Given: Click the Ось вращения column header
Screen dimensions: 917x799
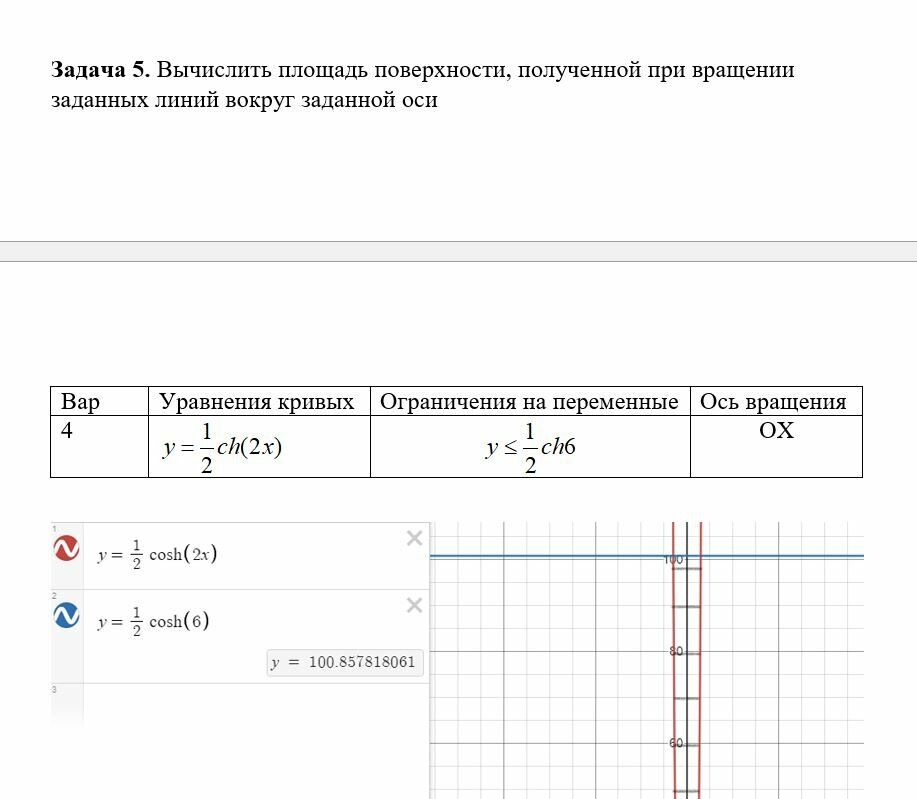Looking at the screenshot, I should tap(776, 401).
